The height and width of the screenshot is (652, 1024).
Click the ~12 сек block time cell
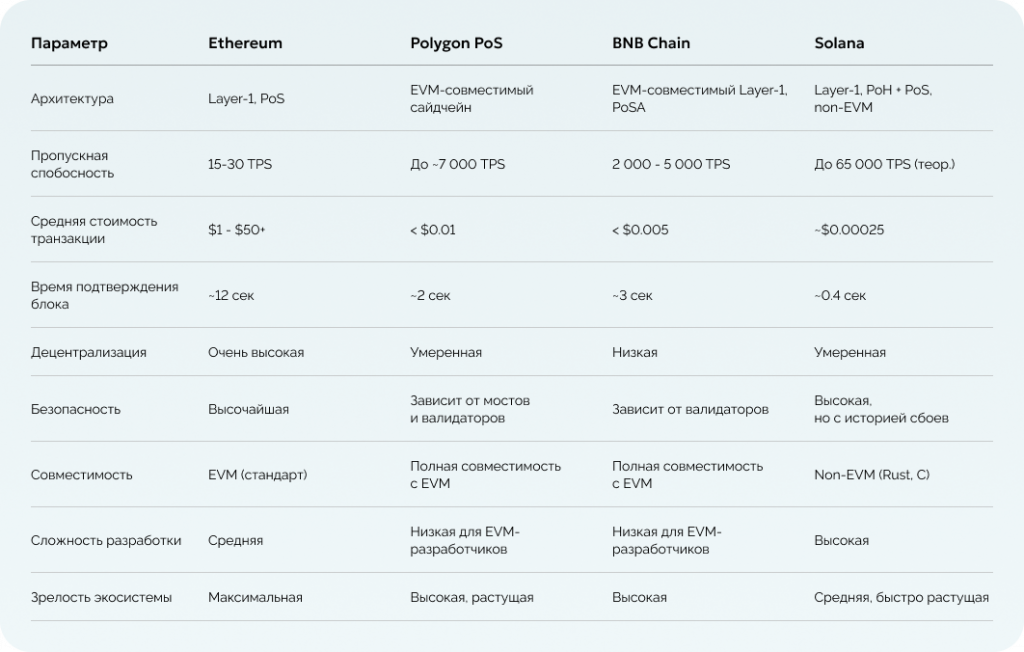pyautogui.click(x=233, y=295)
